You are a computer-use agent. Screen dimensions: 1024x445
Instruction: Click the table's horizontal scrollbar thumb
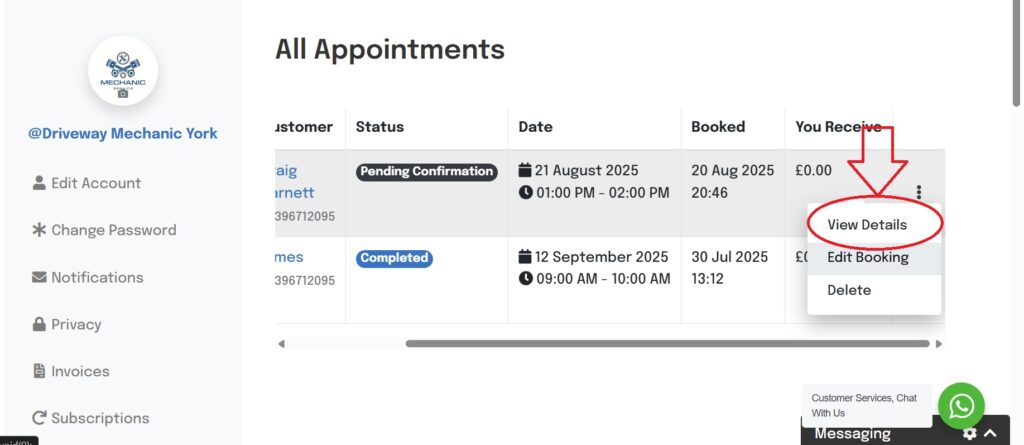[x=667, y=343]
